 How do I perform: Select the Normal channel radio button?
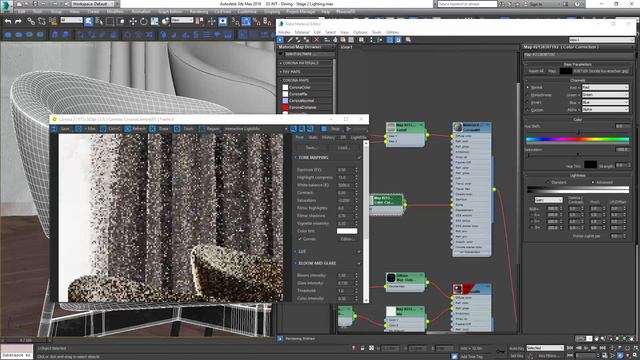[527, 87]
